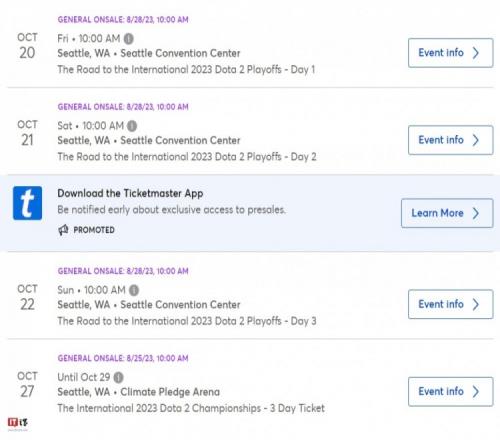Viewport: 500px width, 440px height.
Task: Click the IT watermark logo at bottom left
Action: (18, 423)
